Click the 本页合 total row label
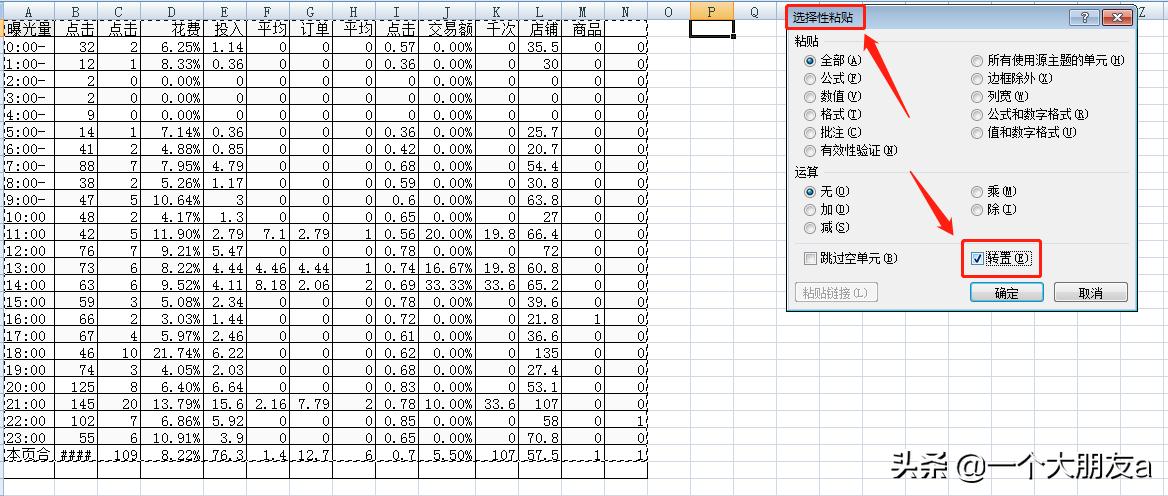The height and width of the screenshot is (496, 1168). (28, 454)
